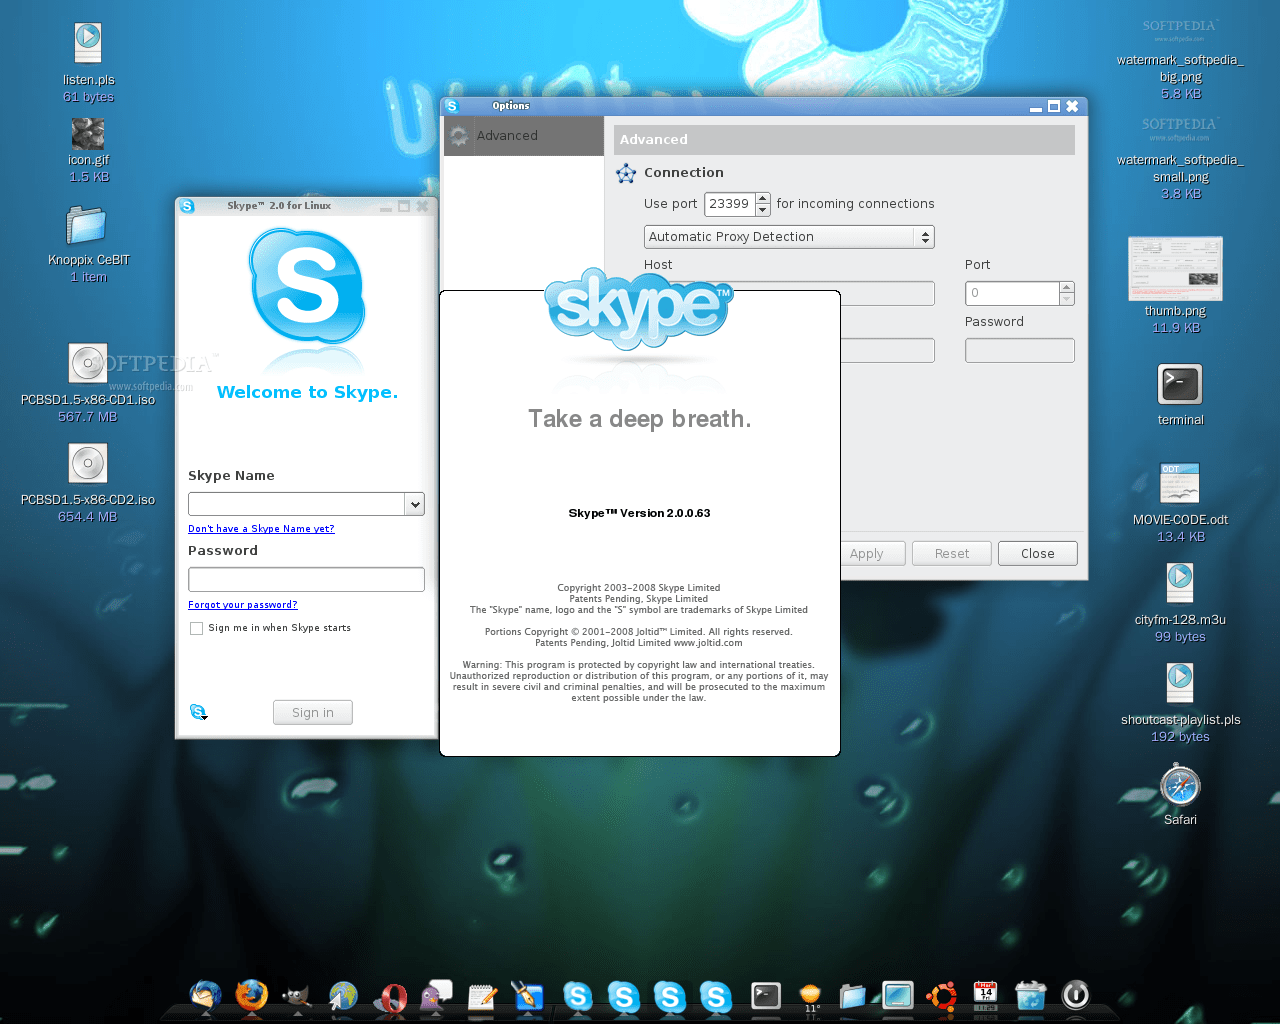Open the Opera browser dock icon

[x=390, y=997]
